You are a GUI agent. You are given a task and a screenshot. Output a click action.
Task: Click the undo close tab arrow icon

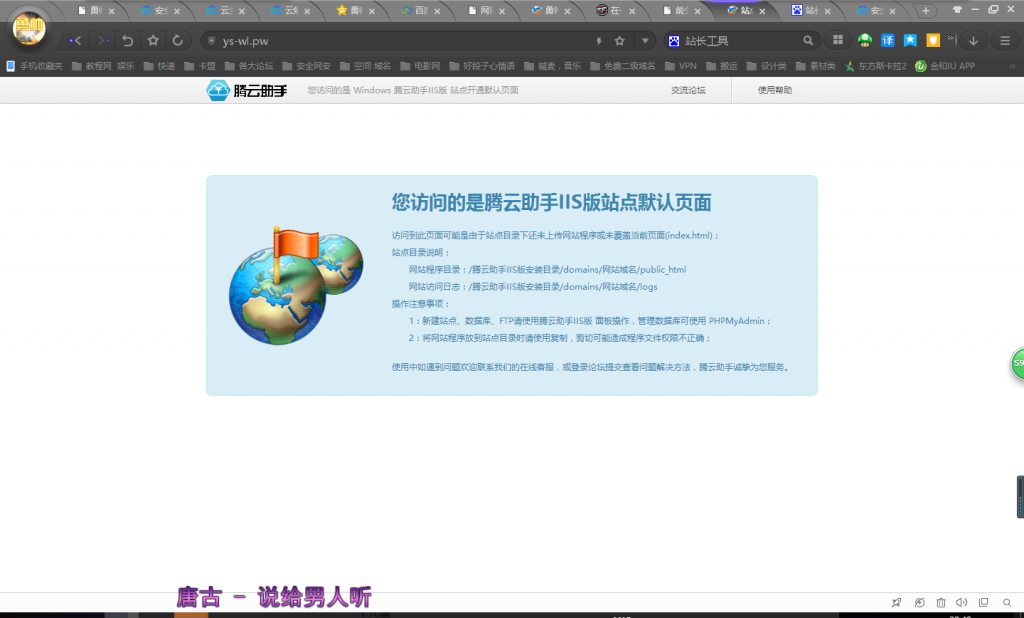127,41
